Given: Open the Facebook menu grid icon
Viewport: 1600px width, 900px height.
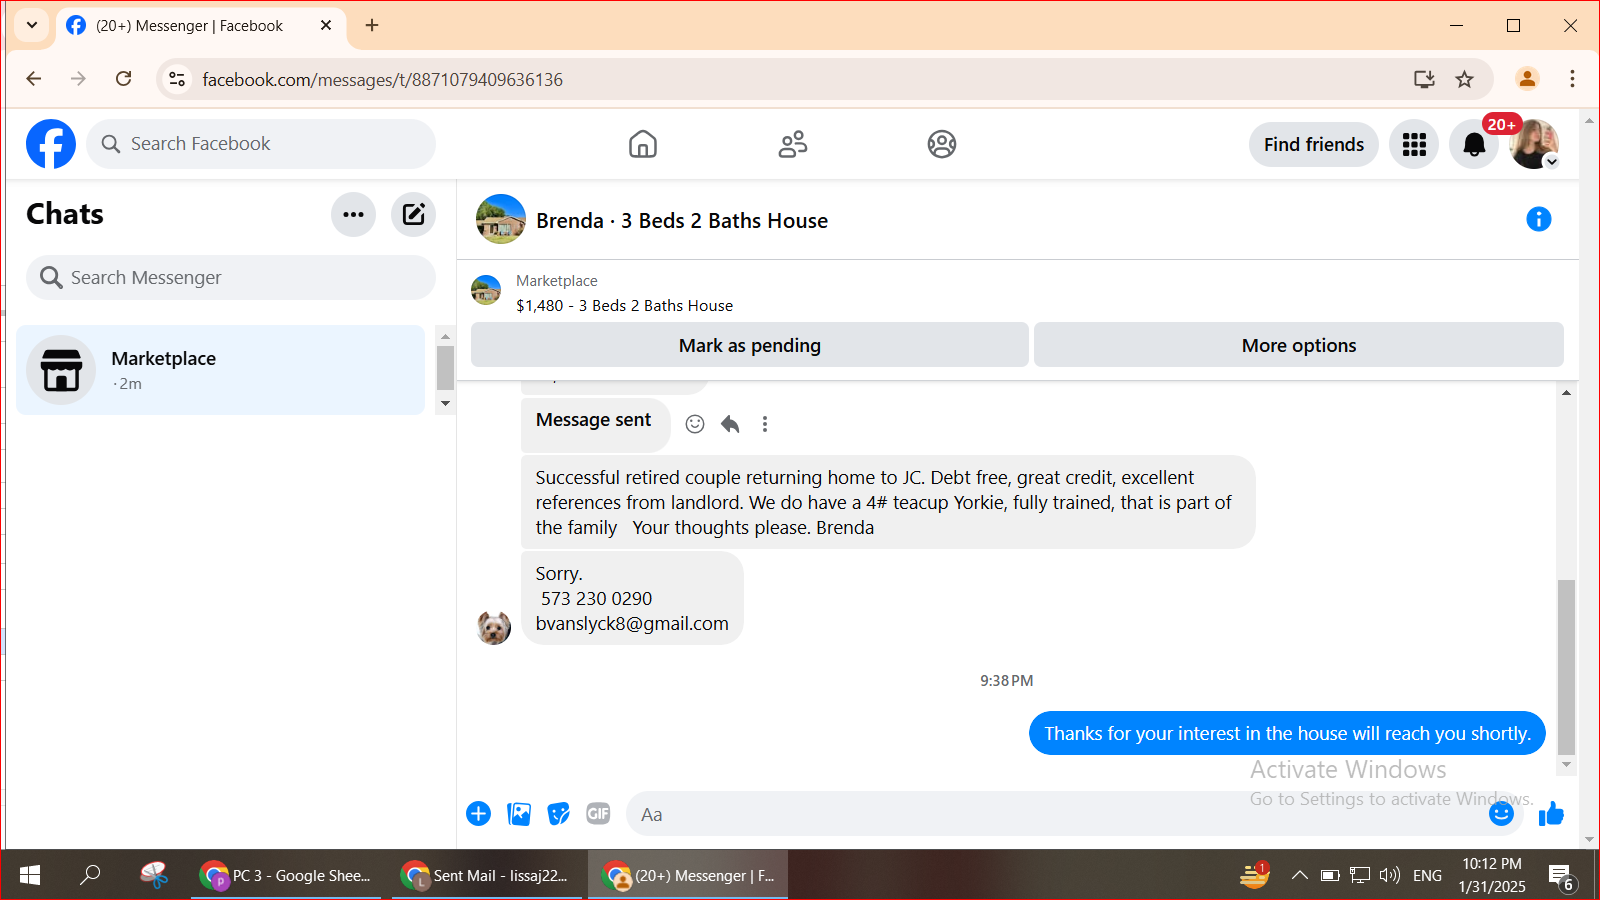Looking at the screenshot, I should point(1414,144).
